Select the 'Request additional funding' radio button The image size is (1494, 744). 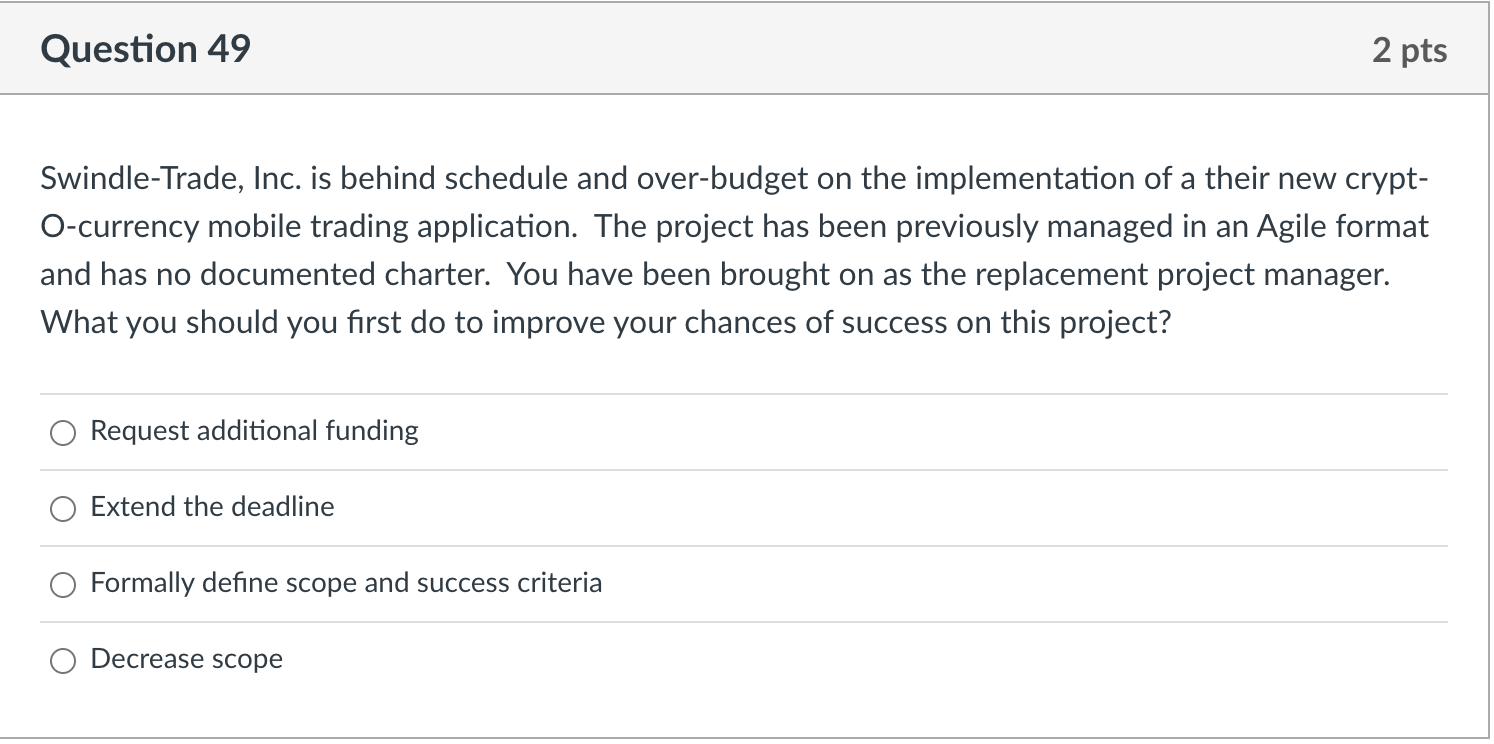(x=63, y=432)
